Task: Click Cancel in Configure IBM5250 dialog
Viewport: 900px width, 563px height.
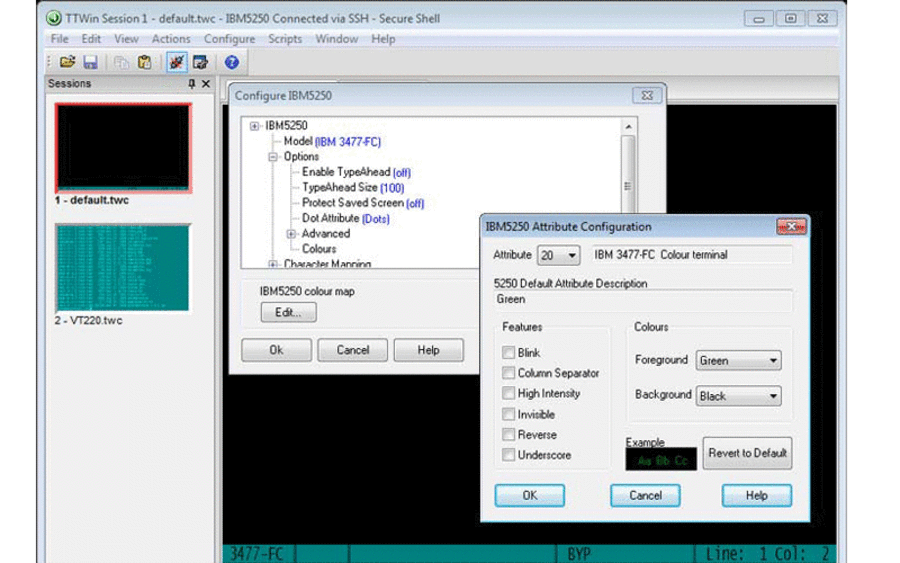Action: (352, 350)
